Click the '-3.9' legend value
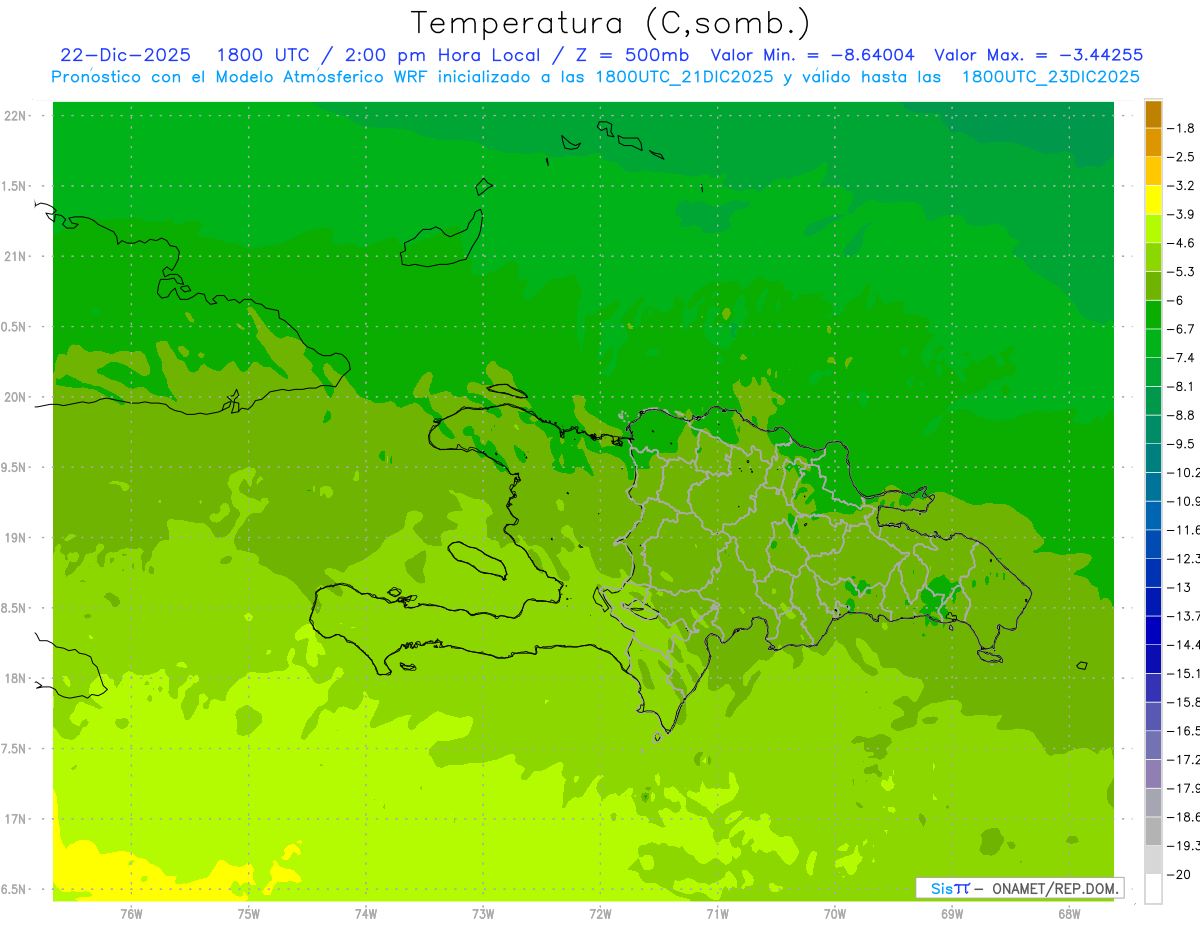 (x=1181, y=214)
